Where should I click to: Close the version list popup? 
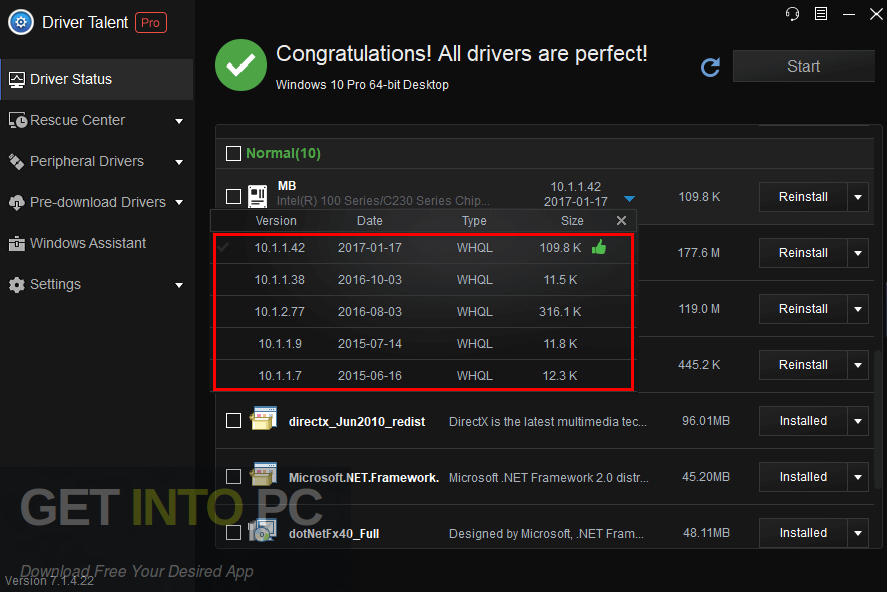[621, 221]
